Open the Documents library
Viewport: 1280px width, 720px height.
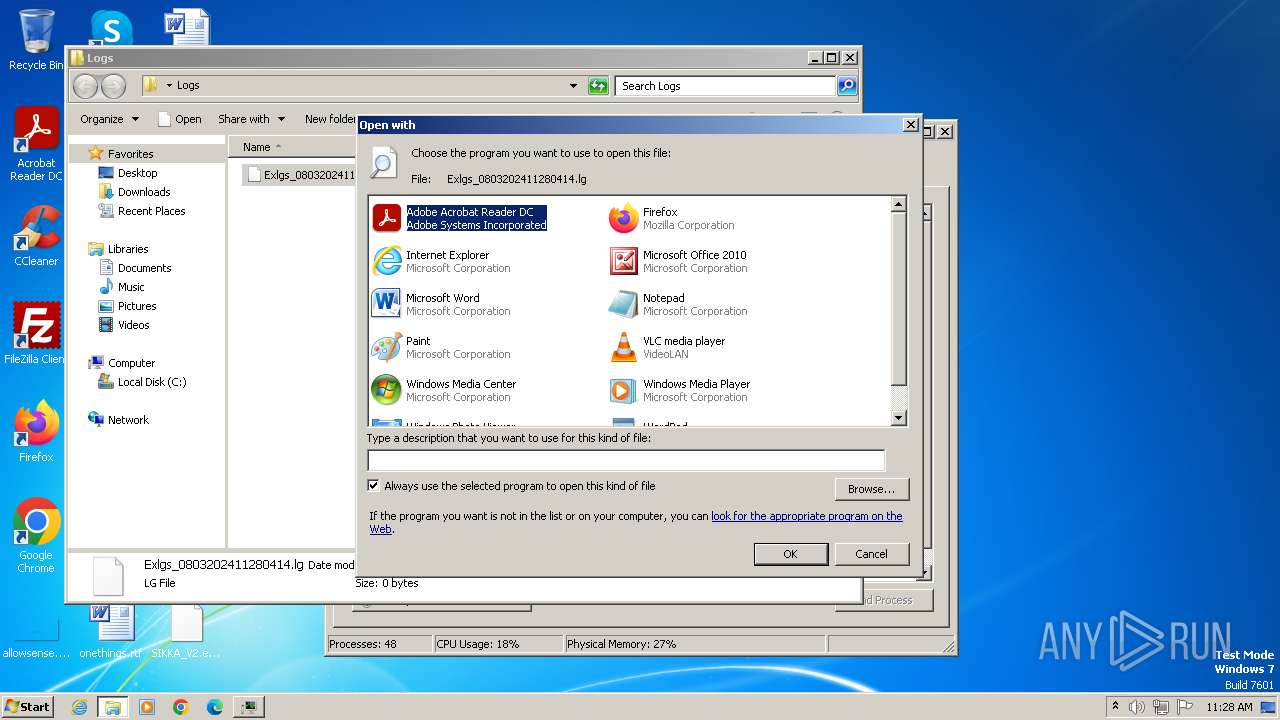click(x=144, y=268)
